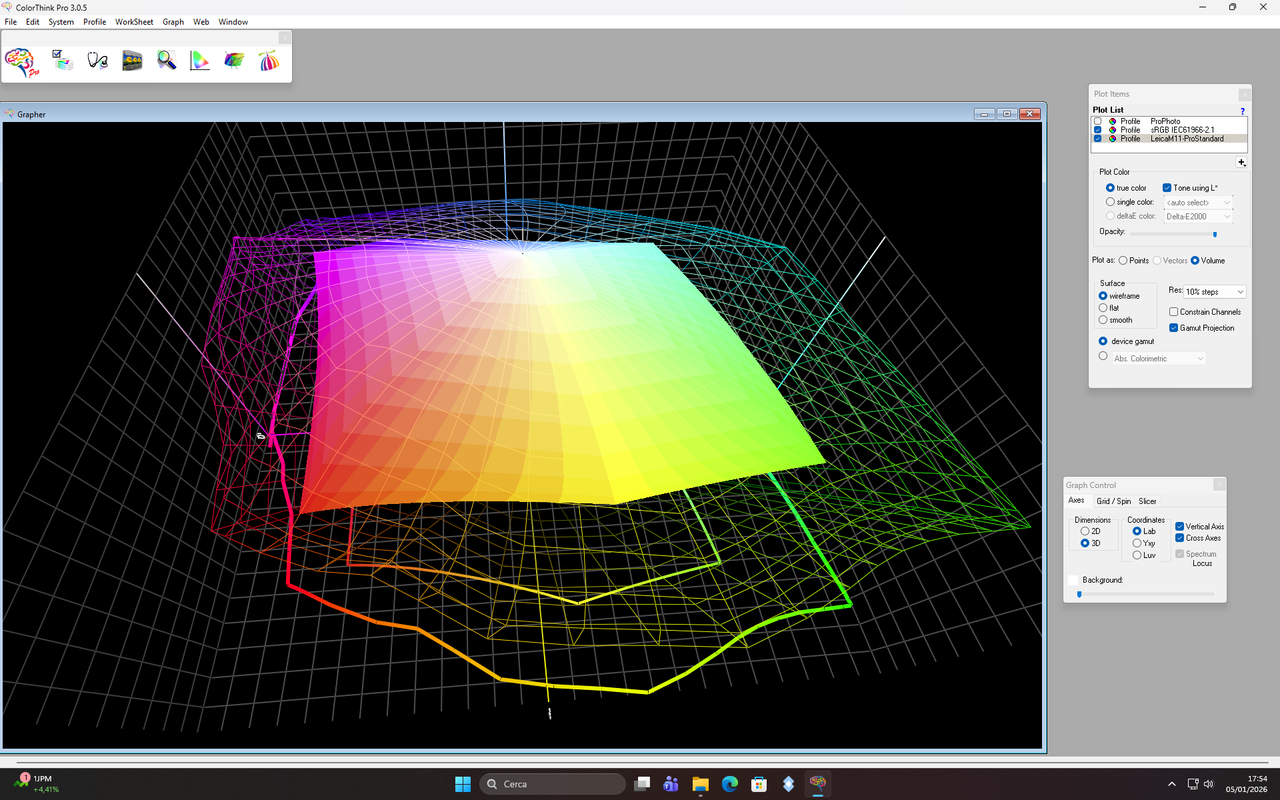This screenshot has width=1280, height=800.
Task: Open the Profile Inspector dials icon
Action: click(132, 61)
